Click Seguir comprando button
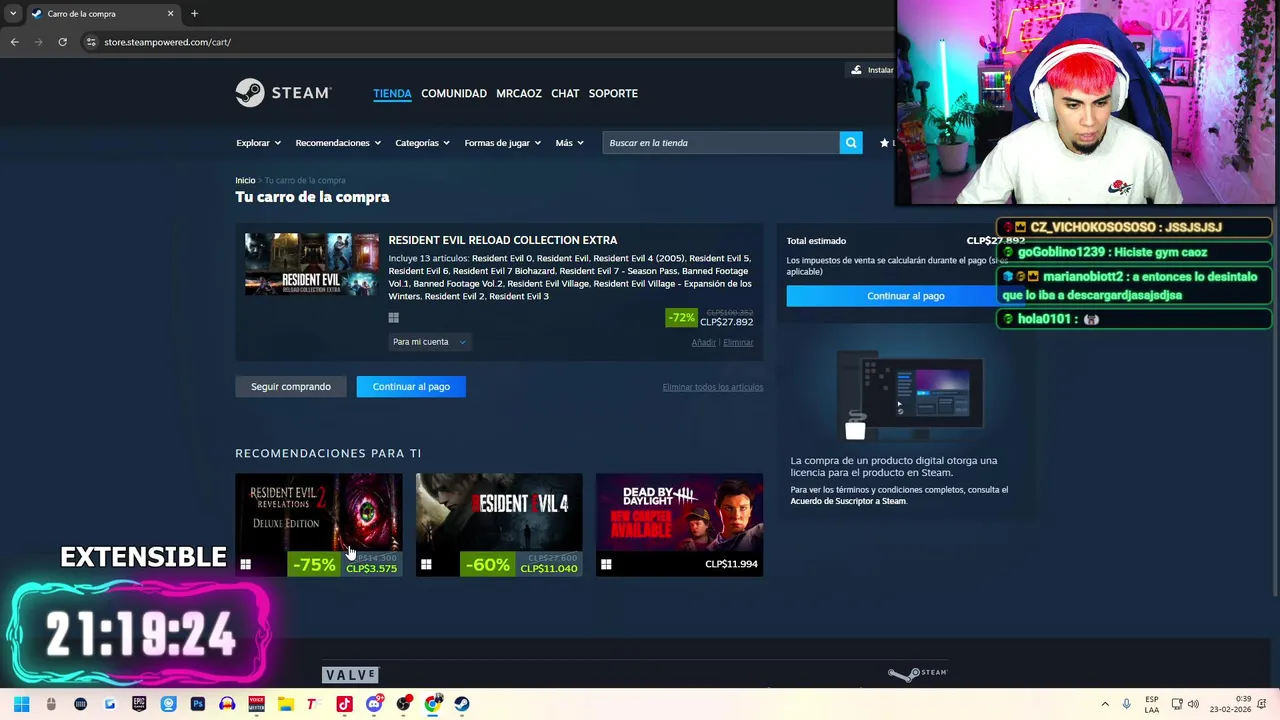 tap(291, 387)
